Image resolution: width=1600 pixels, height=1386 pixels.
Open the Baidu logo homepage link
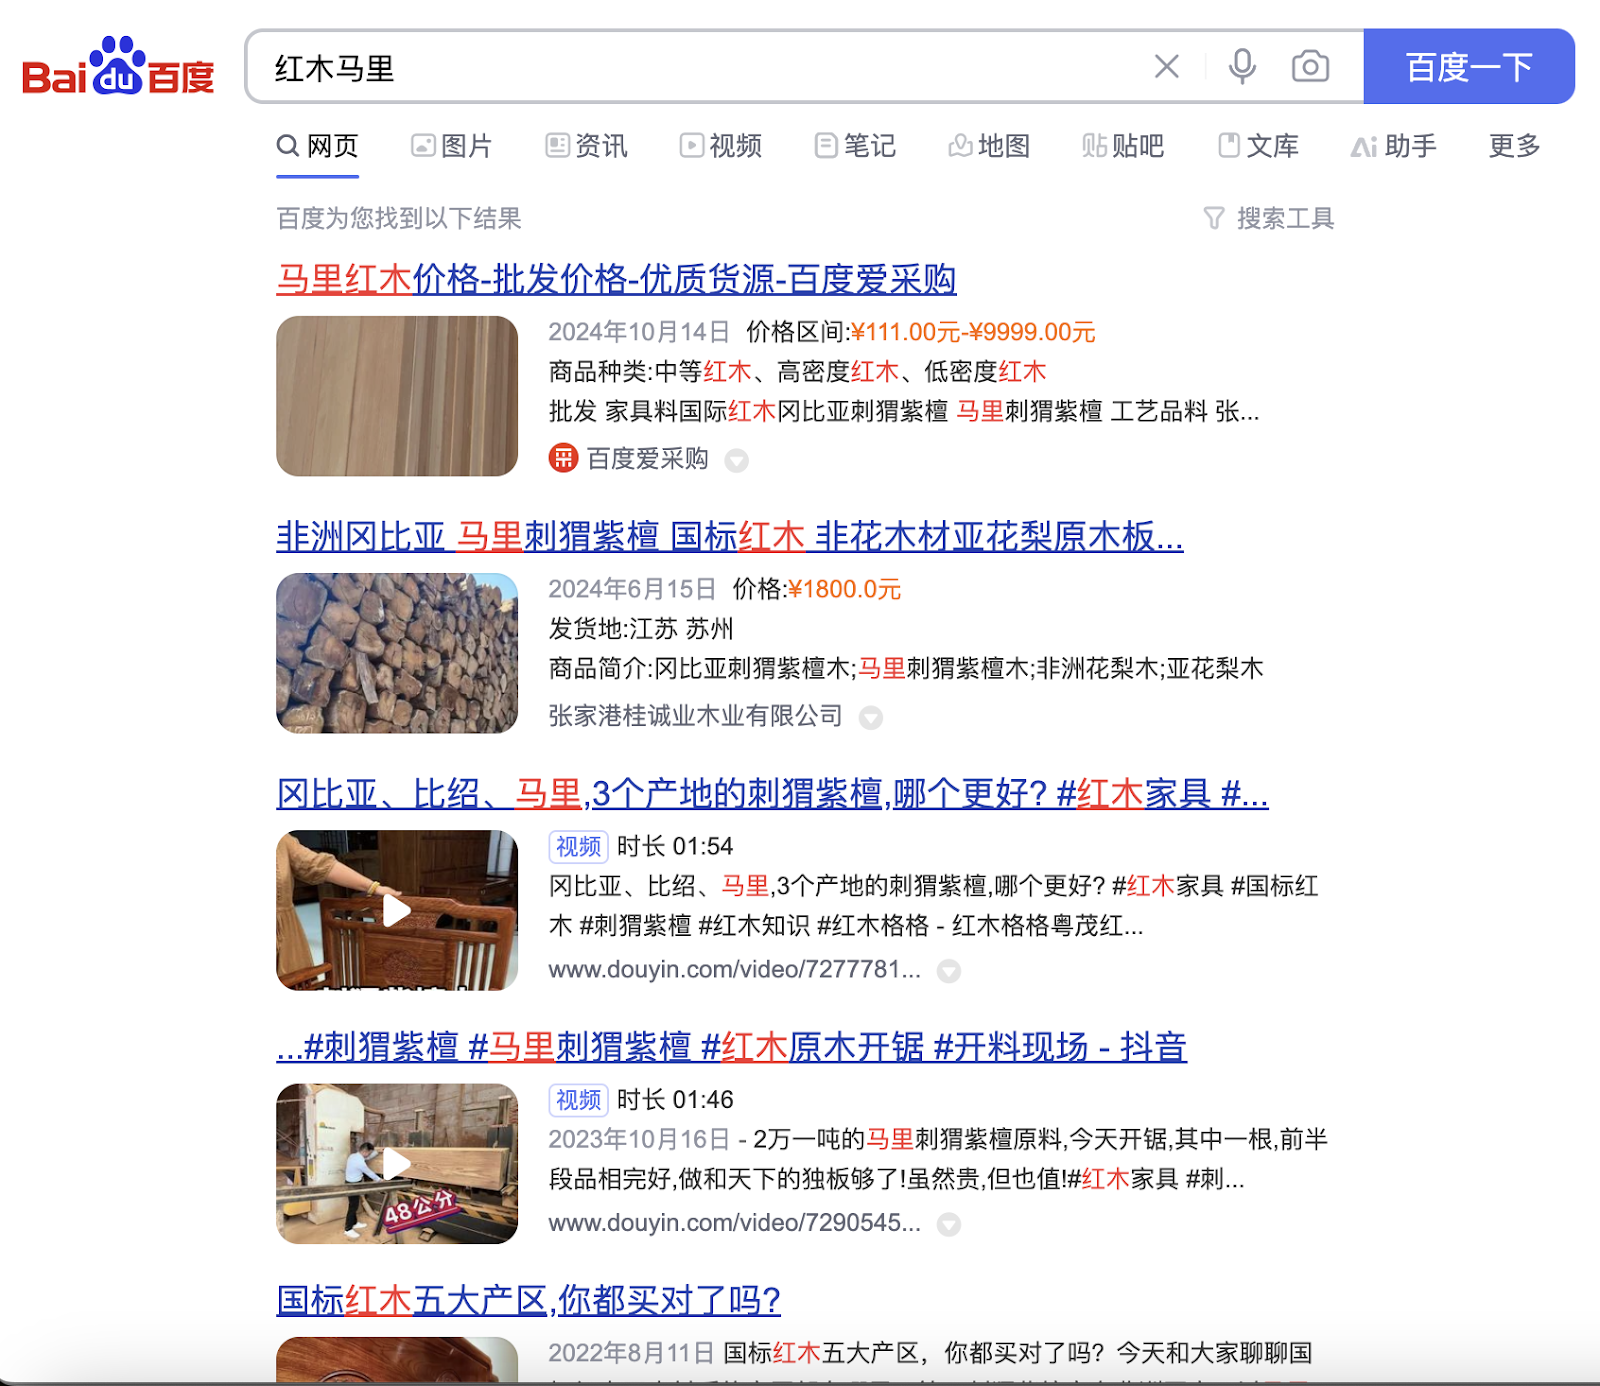point(118,67)
